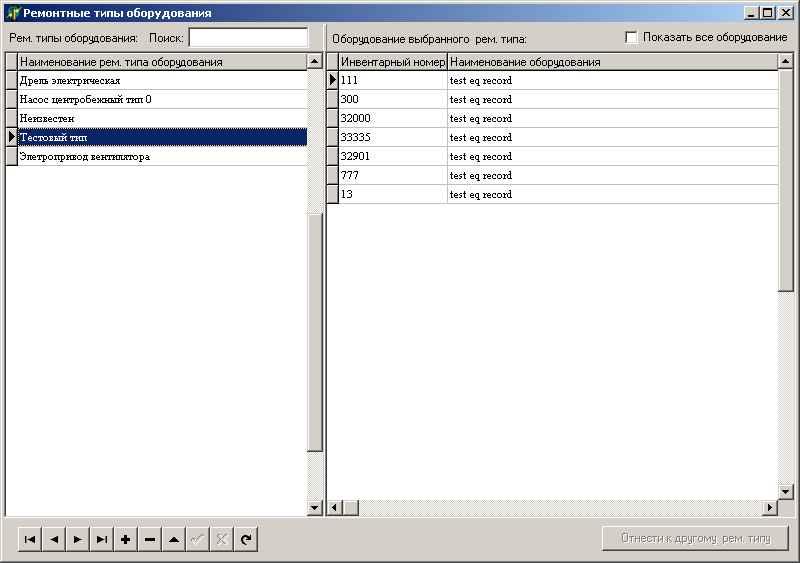
Task: Cancel edit with X navigator button
Action: pos(221,540)
